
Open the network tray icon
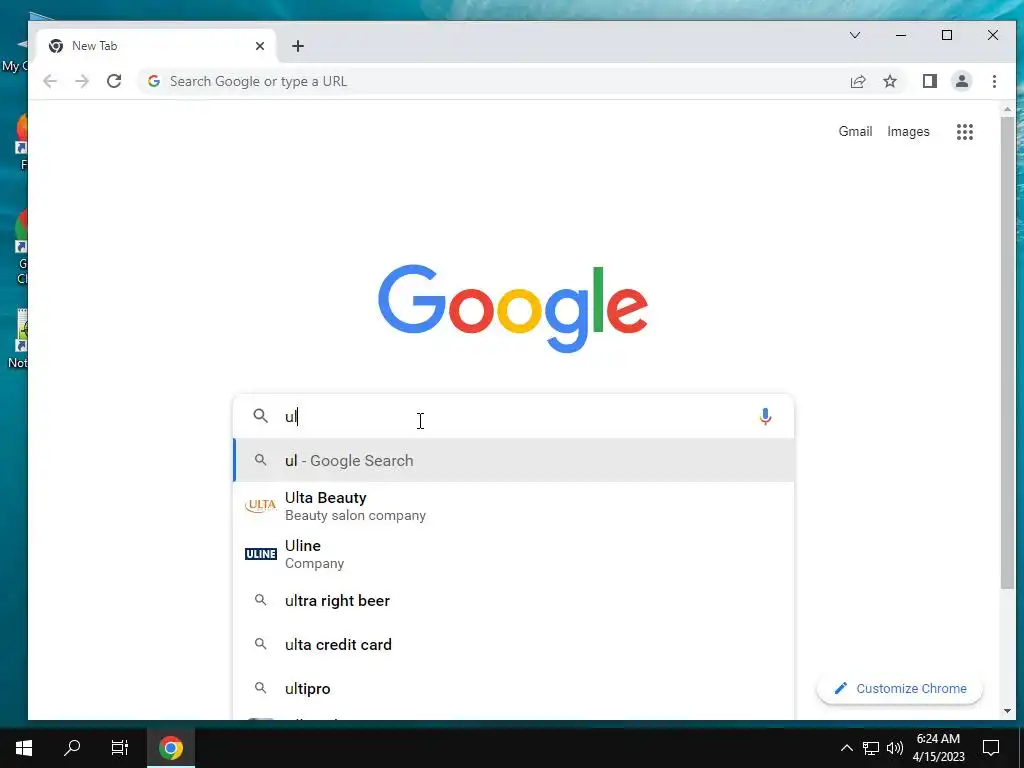[x=871, y=748]
